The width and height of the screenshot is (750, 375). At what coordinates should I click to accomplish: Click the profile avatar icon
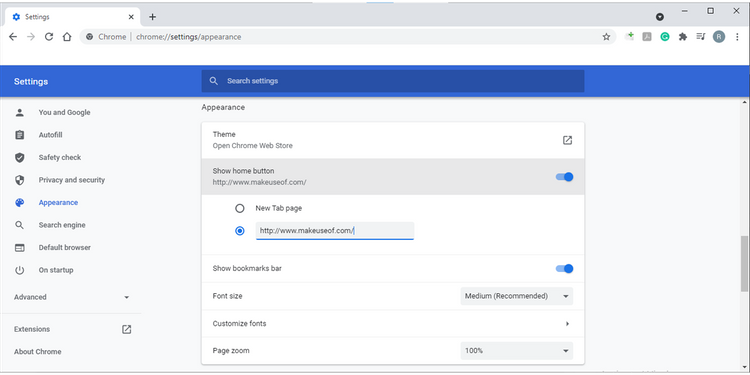click(x=719, y=37)
